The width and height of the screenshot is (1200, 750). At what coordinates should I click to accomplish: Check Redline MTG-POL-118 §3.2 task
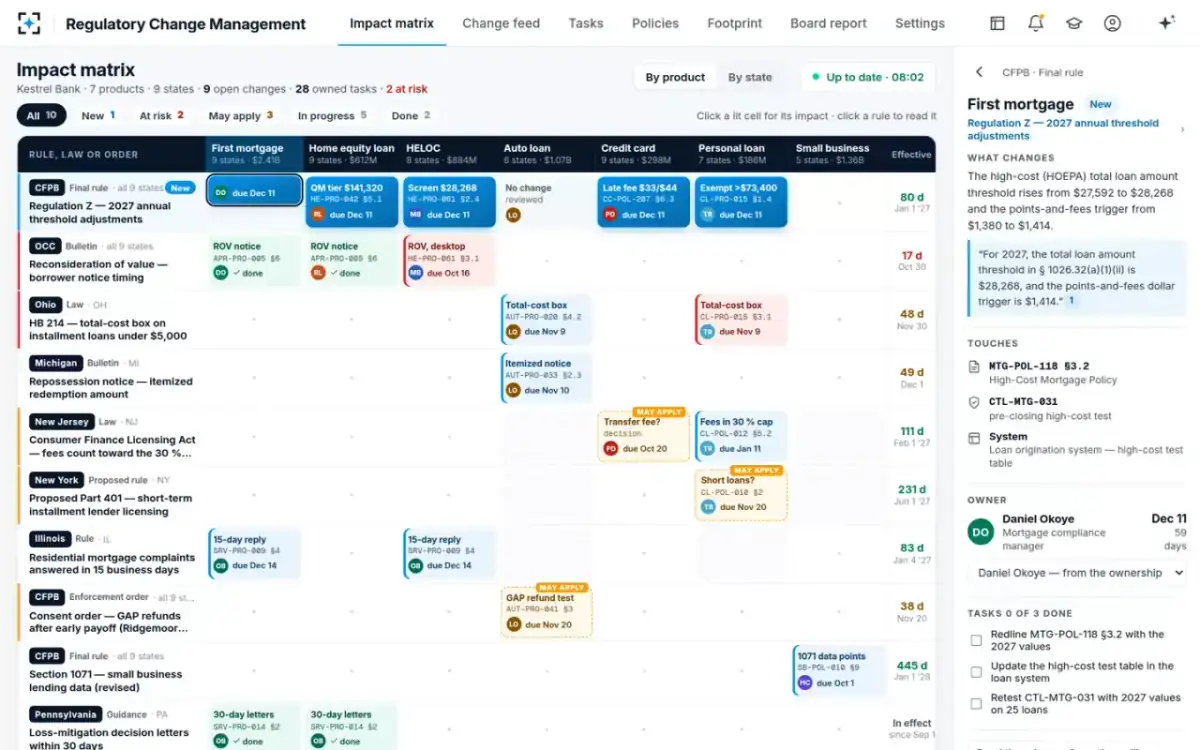(x=976, y=640)
